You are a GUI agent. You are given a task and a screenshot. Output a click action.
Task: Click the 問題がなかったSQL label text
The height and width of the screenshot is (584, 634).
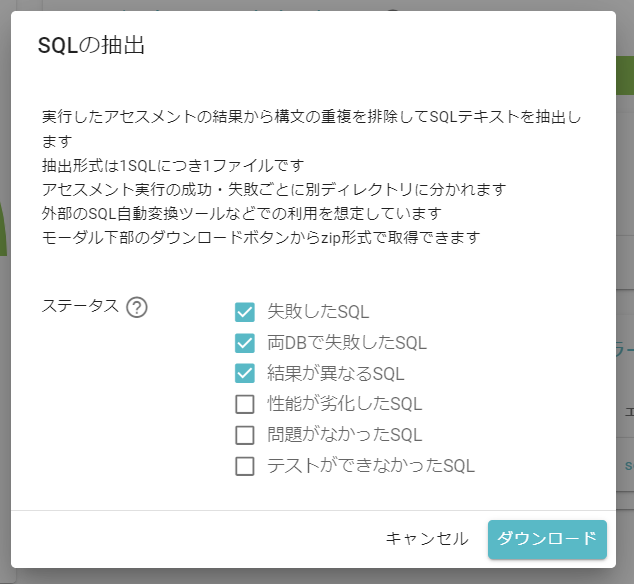point(344,435)
